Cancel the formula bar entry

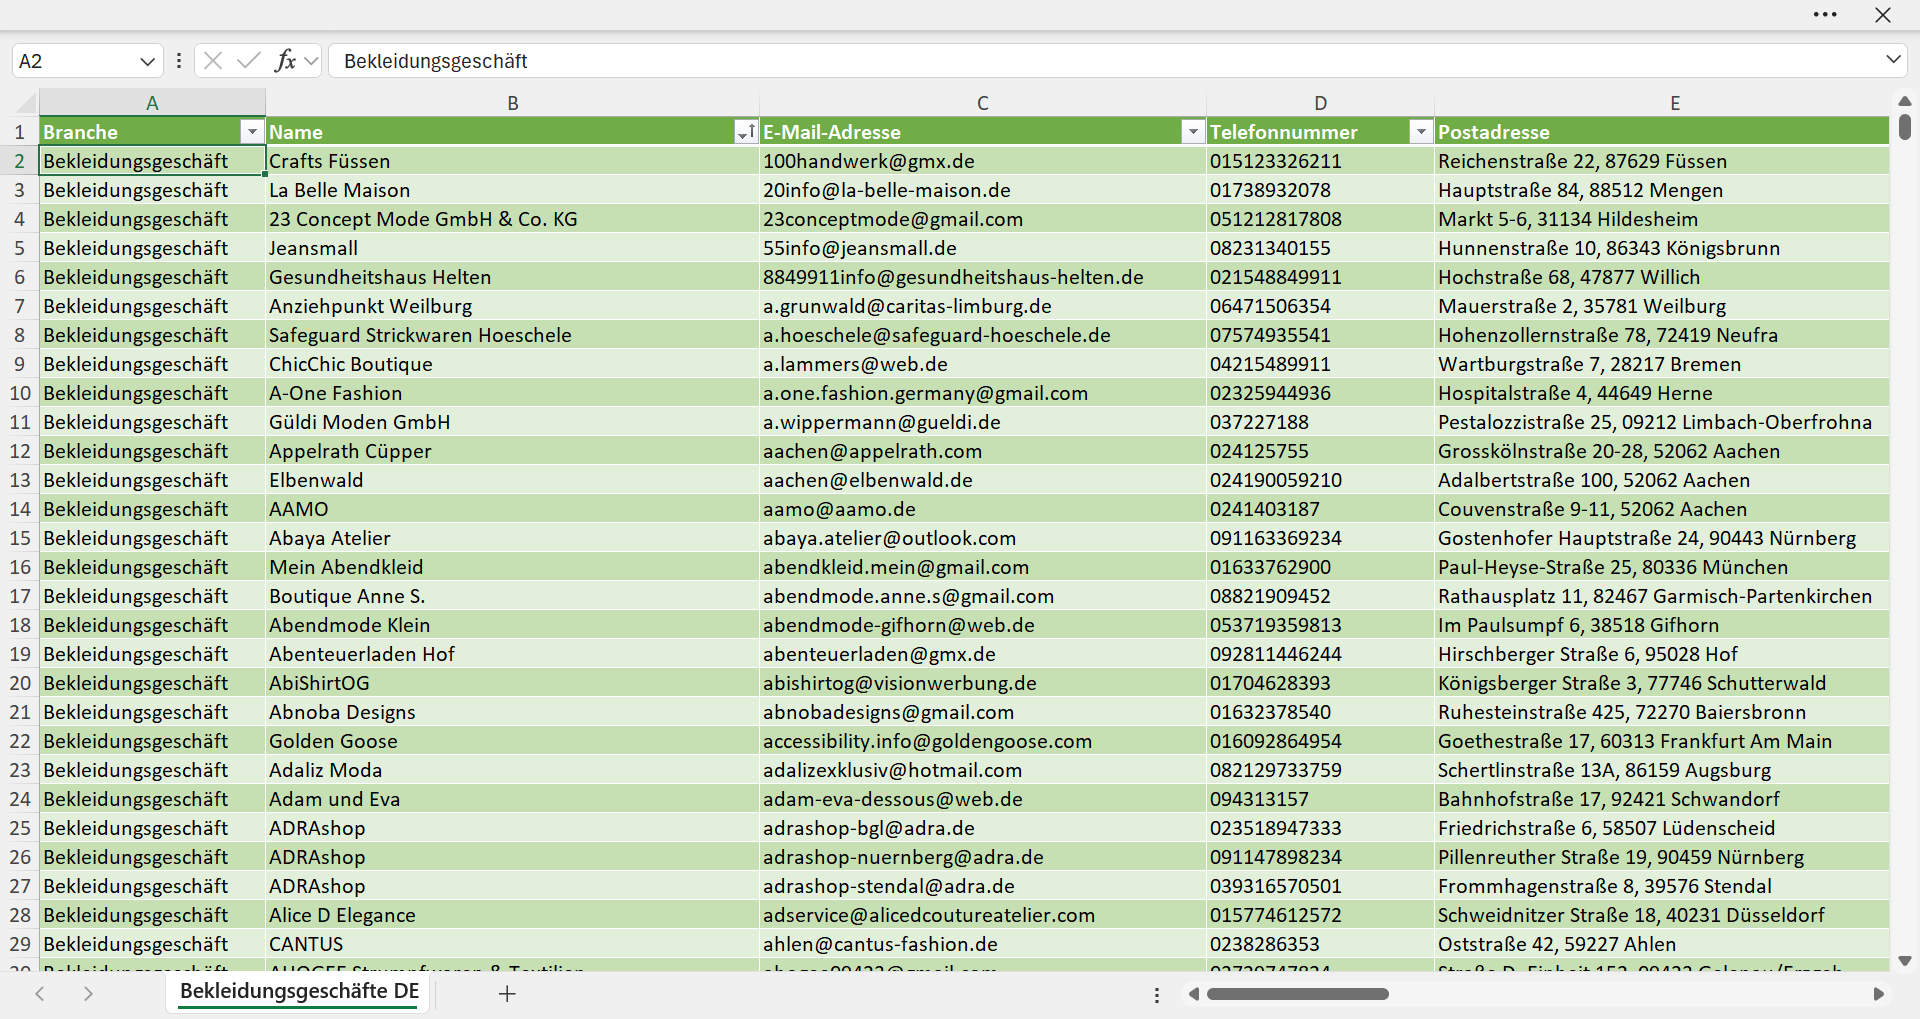[213, 61]
